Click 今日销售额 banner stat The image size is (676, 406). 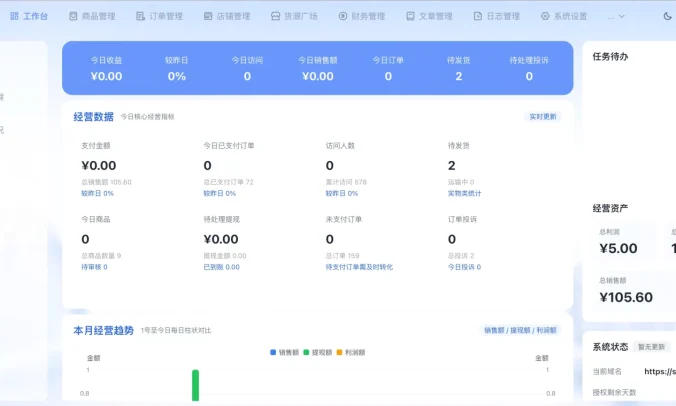318,69
